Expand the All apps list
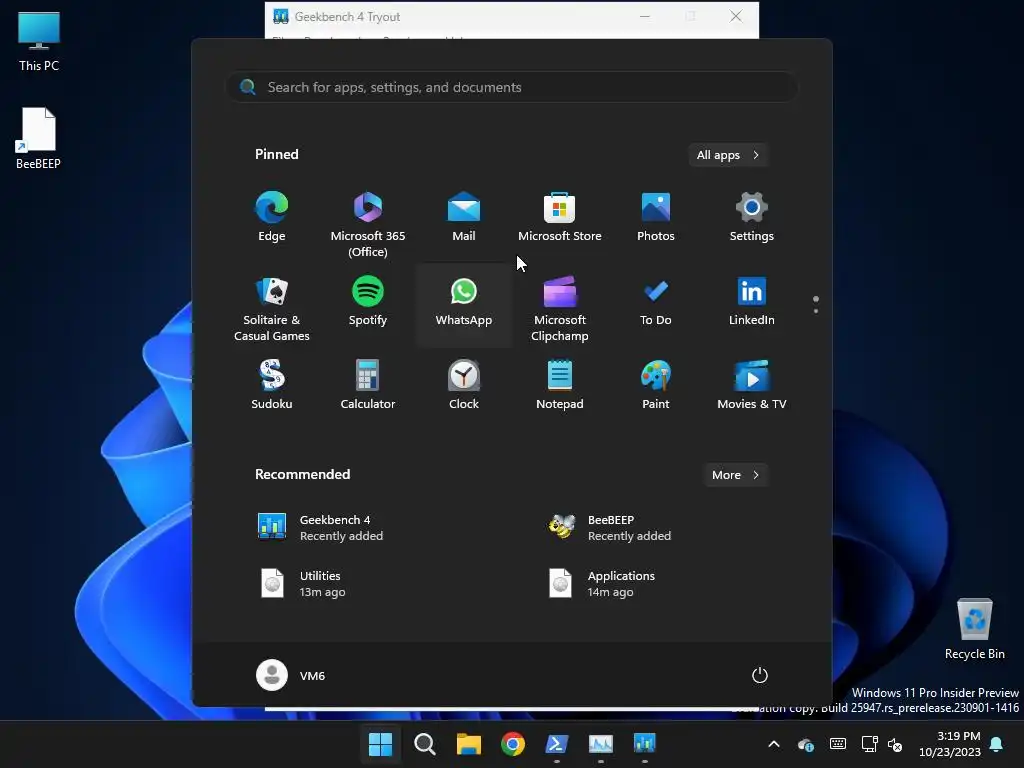The height and width of the screenshot is (768, 1024). 728,155
